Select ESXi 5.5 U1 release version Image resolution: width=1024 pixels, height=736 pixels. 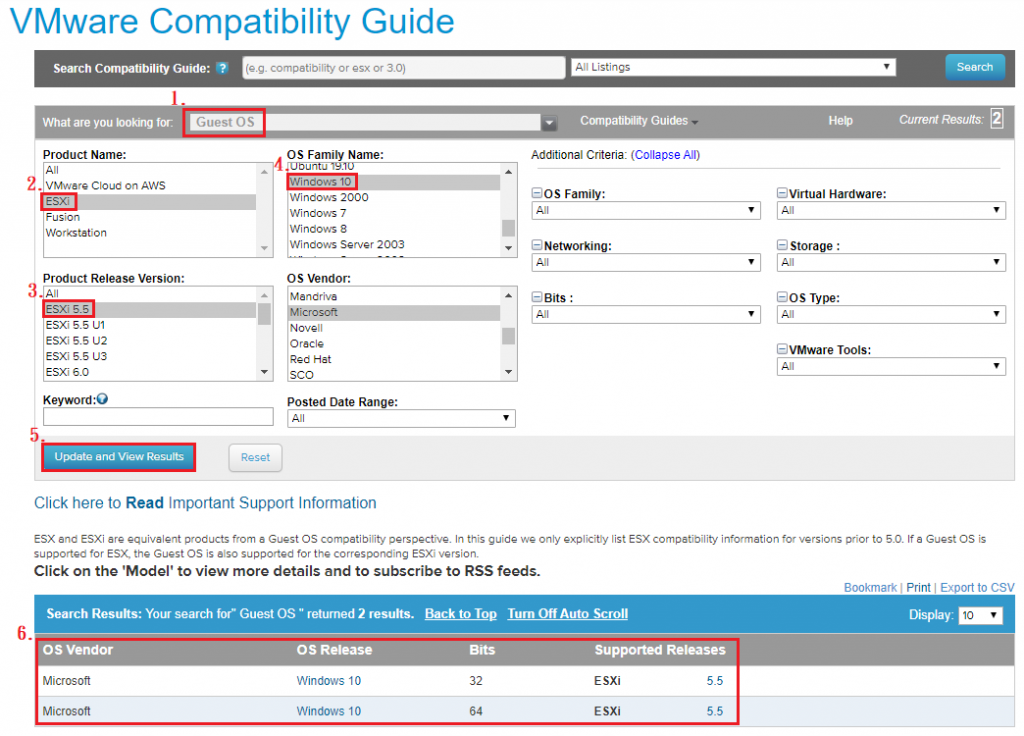(x=150, y=325)
